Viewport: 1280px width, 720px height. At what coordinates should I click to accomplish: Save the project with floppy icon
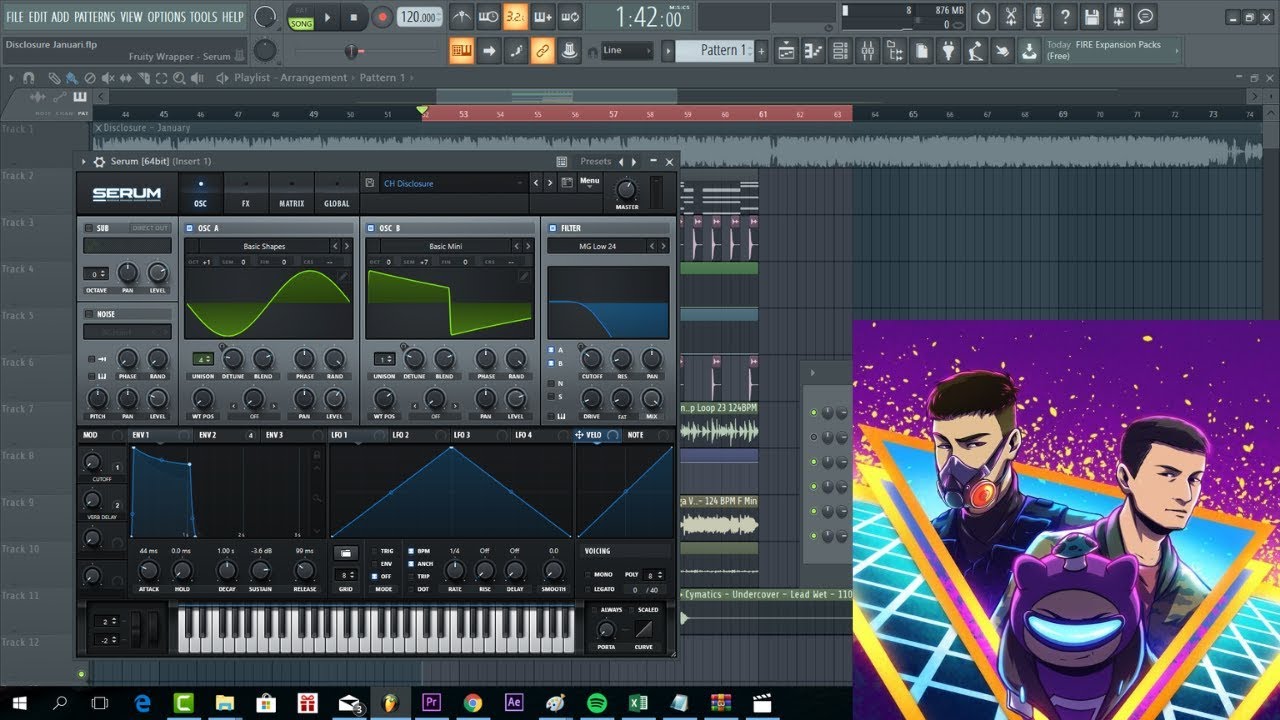(1092, 16)
